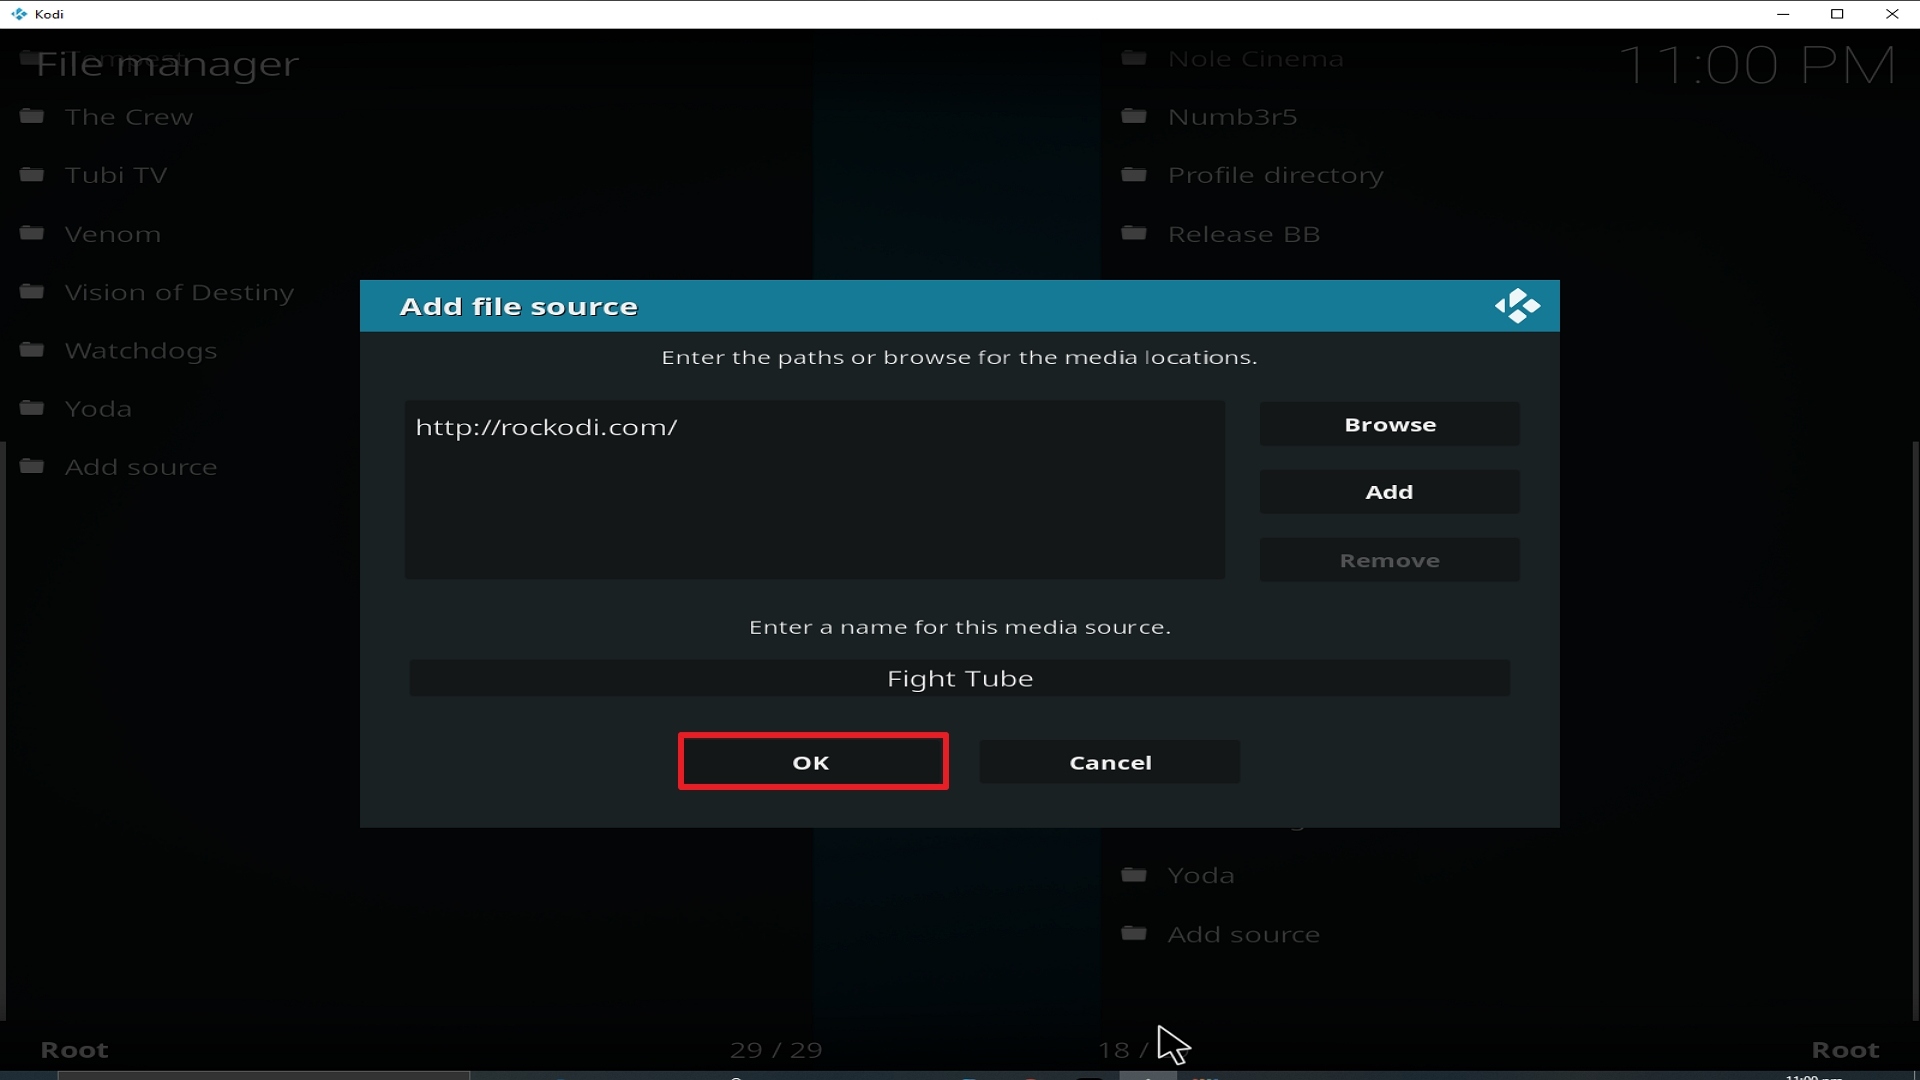Click the Kodi icon in title bar
Viewport: 1920px width, 1080px height.
pyautogui.click(x=19, y=14)
